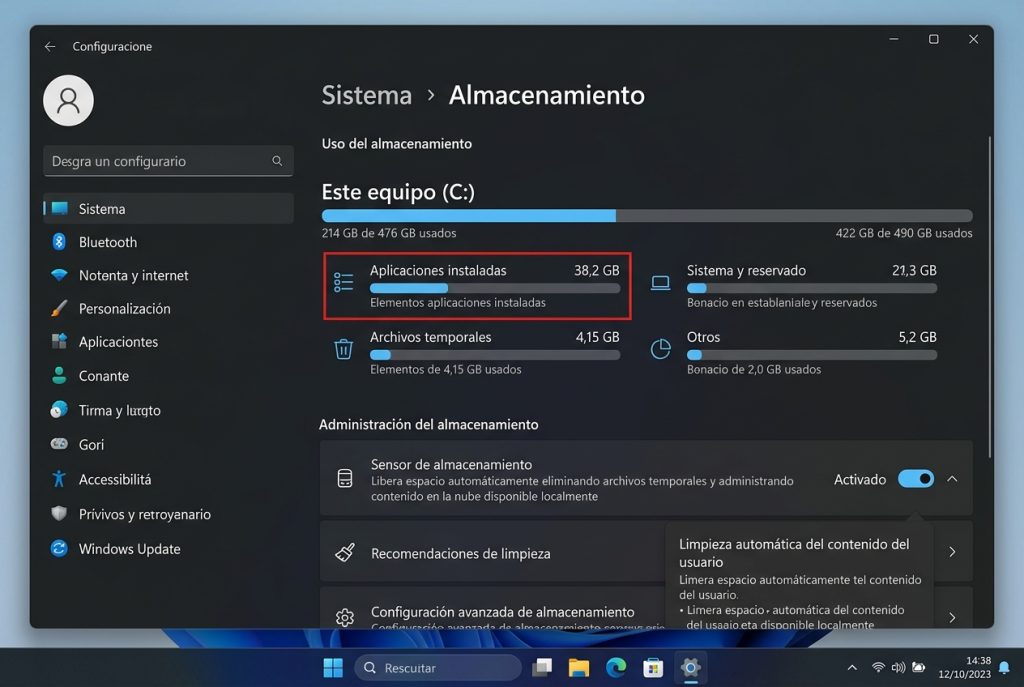Image resolution: width=1024 pixels, height=687 pixels.
Task: Open Bluetooth settings icon
Action: point(59,242)
